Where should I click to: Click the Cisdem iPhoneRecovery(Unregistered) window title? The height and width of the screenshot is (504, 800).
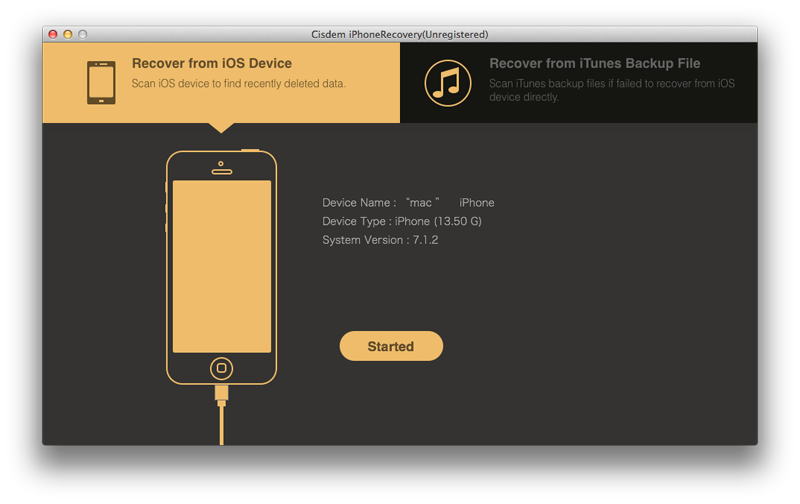click(399, 34)
